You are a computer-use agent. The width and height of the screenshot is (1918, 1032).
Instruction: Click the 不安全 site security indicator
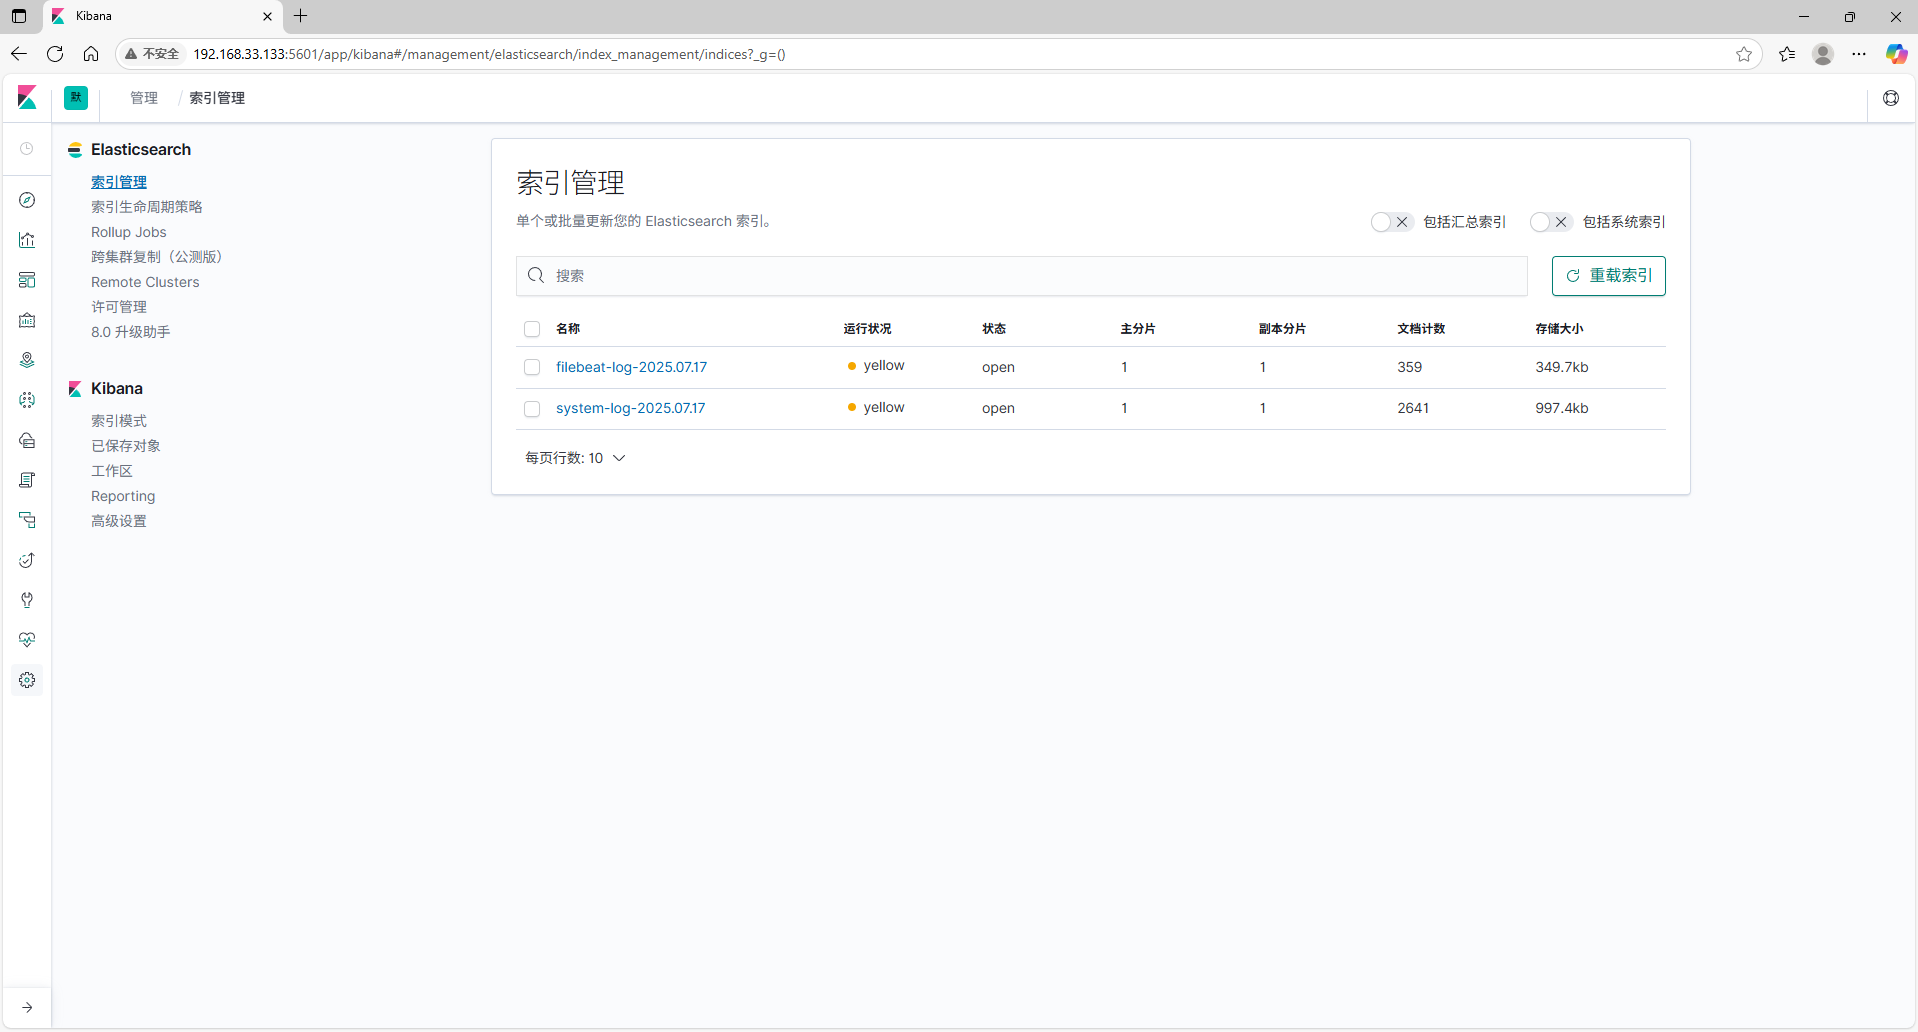pos(153,54)
